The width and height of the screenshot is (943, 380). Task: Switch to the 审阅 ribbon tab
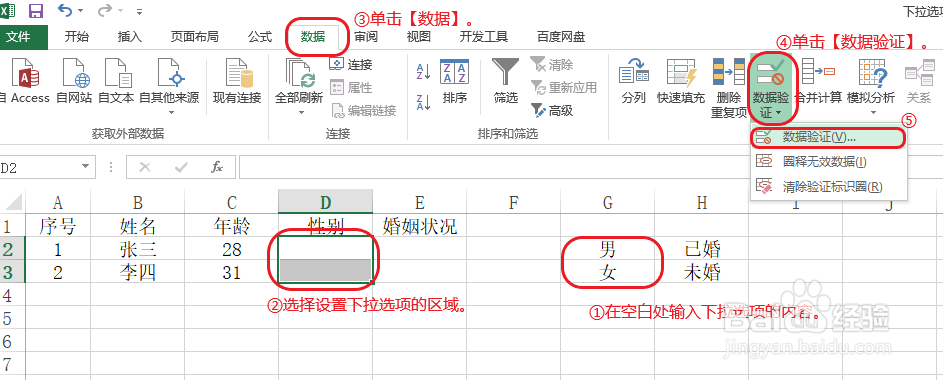coord(365,37)
